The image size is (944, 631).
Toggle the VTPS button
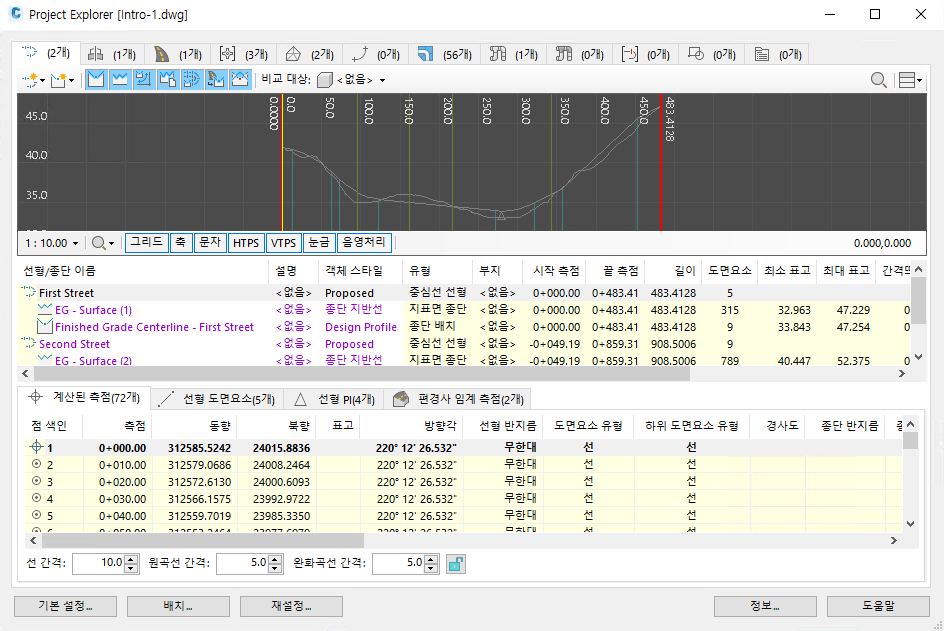tap(283, 243)
